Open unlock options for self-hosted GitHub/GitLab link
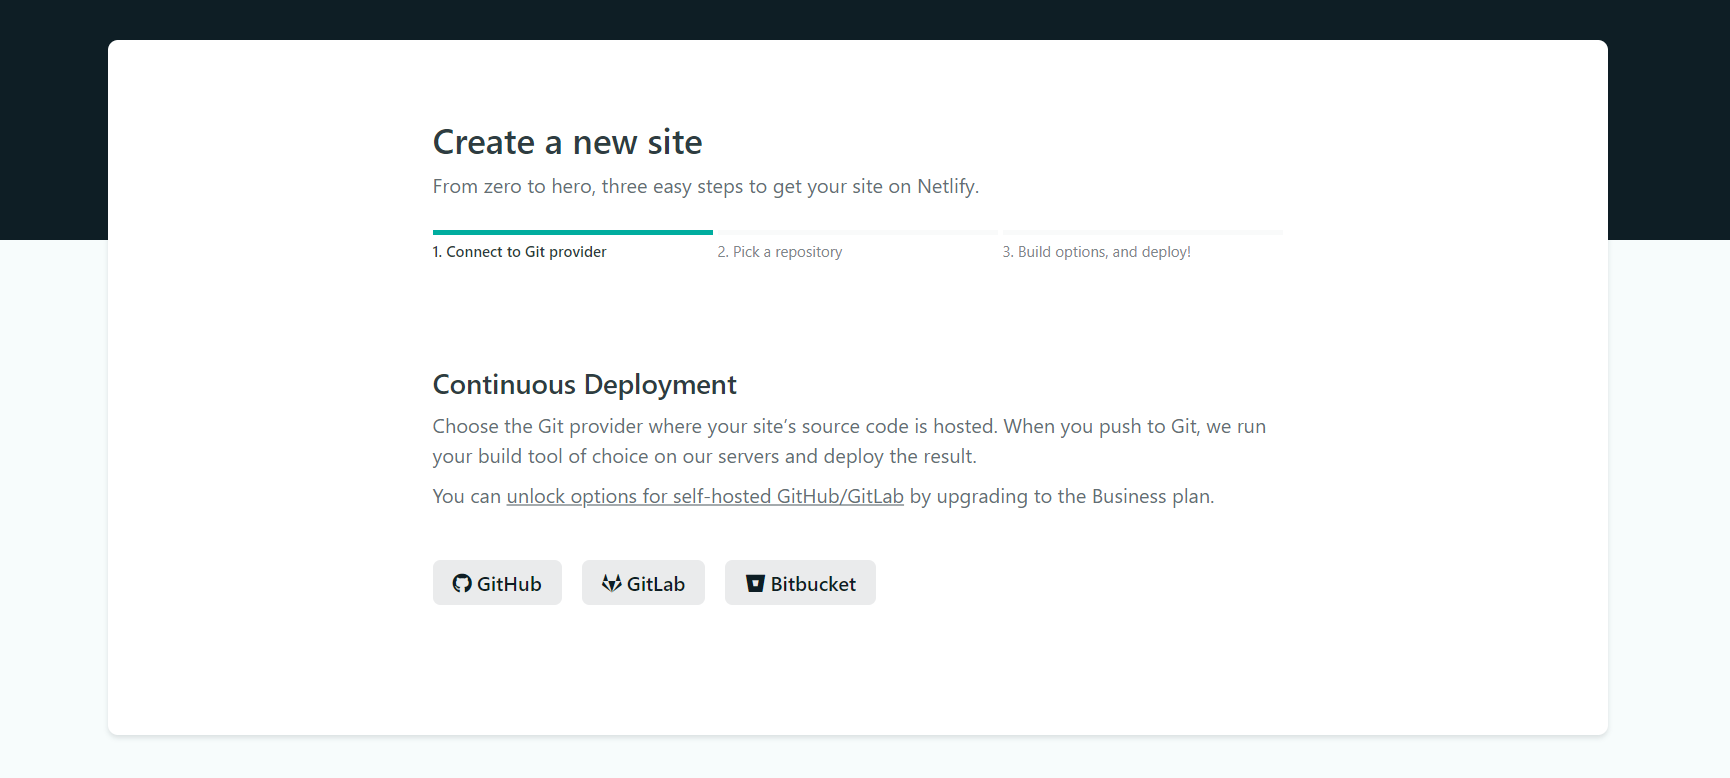 point(705,496)
